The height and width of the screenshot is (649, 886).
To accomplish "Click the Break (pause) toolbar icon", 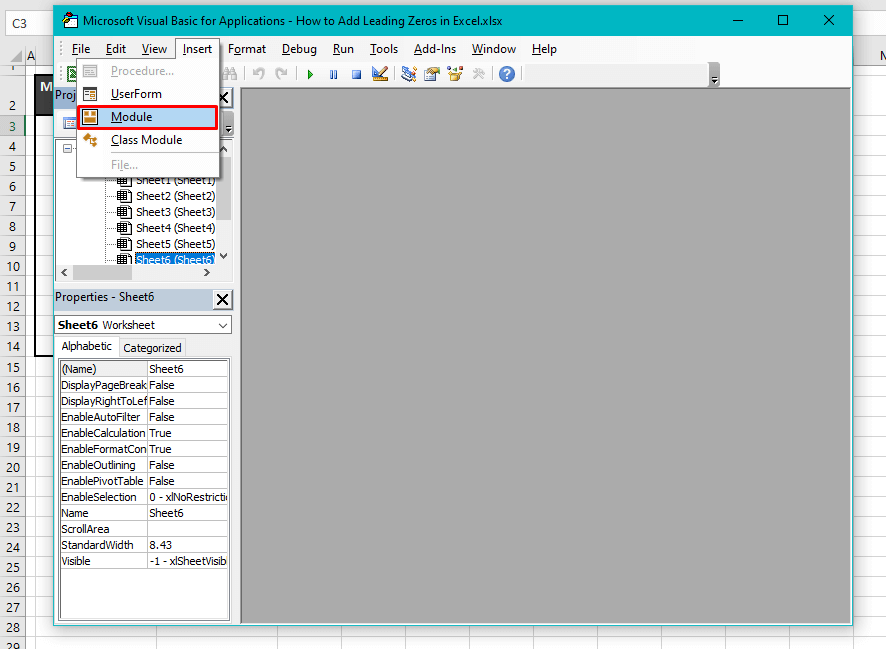I will coord(334,73).
